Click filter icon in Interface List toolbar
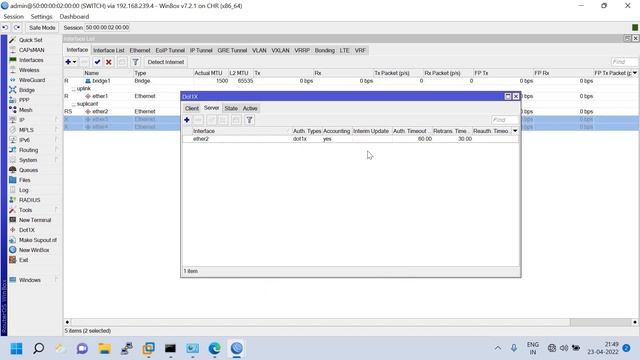 coord(135,62)
